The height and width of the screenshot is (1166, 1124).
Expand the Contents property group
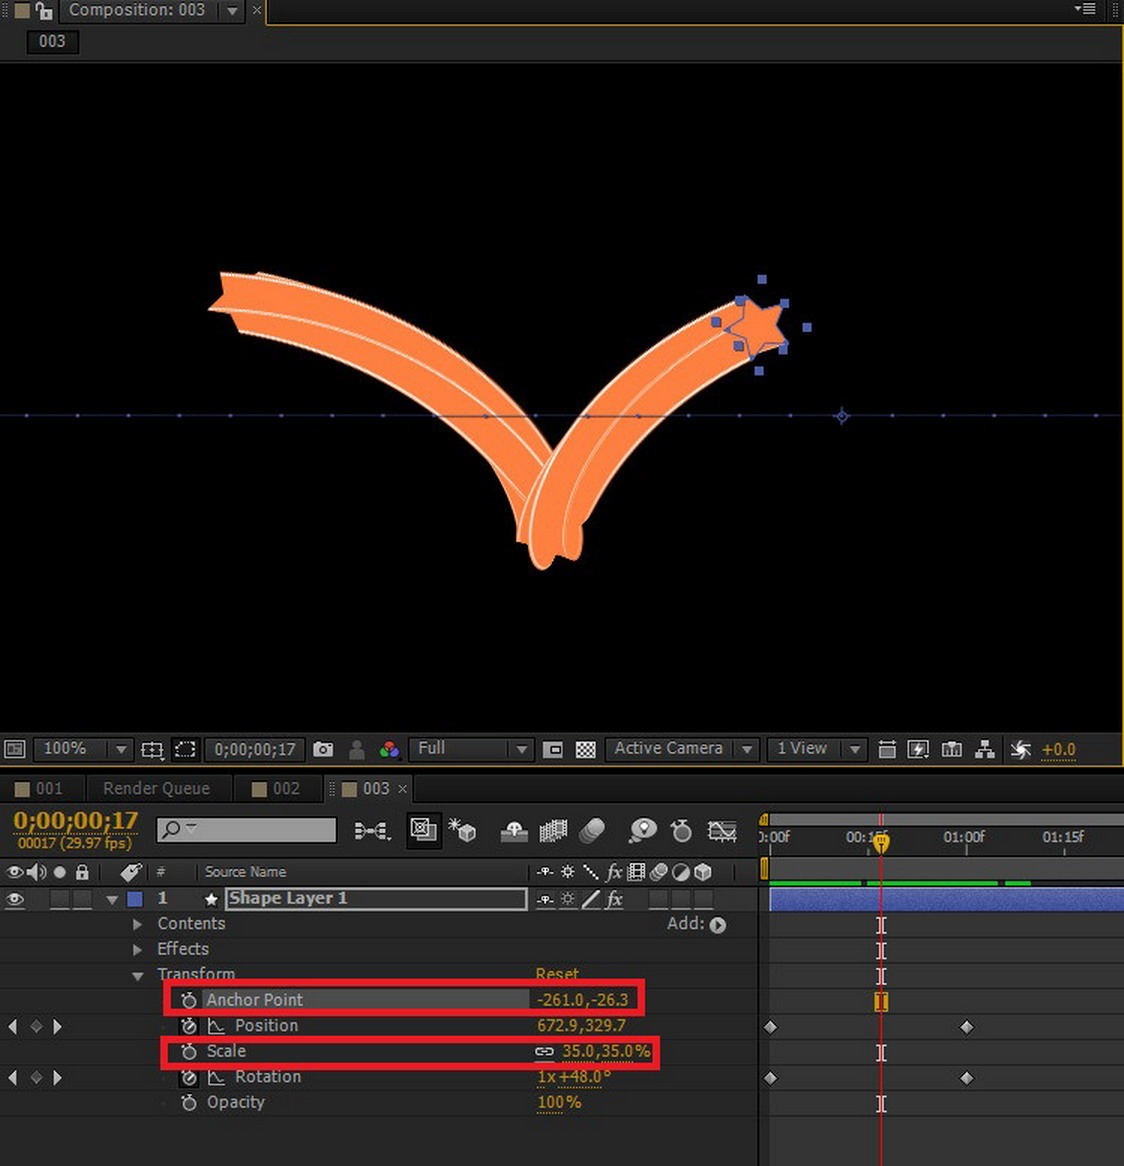point(138,924)
